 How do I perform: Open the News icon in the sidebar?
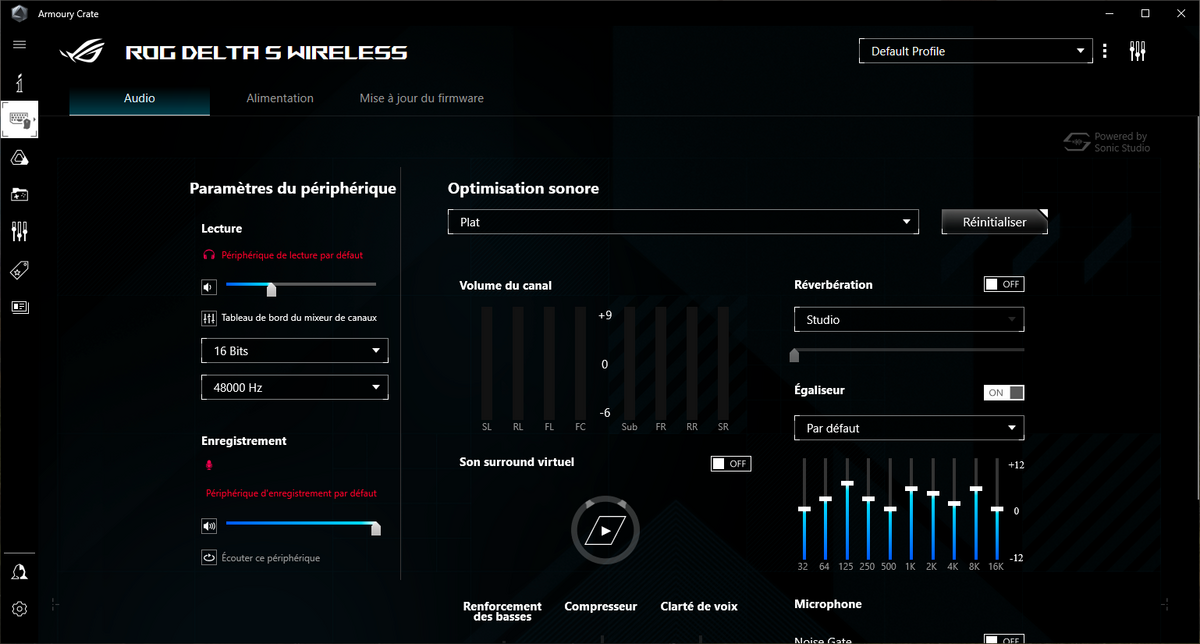coord(19,307)
